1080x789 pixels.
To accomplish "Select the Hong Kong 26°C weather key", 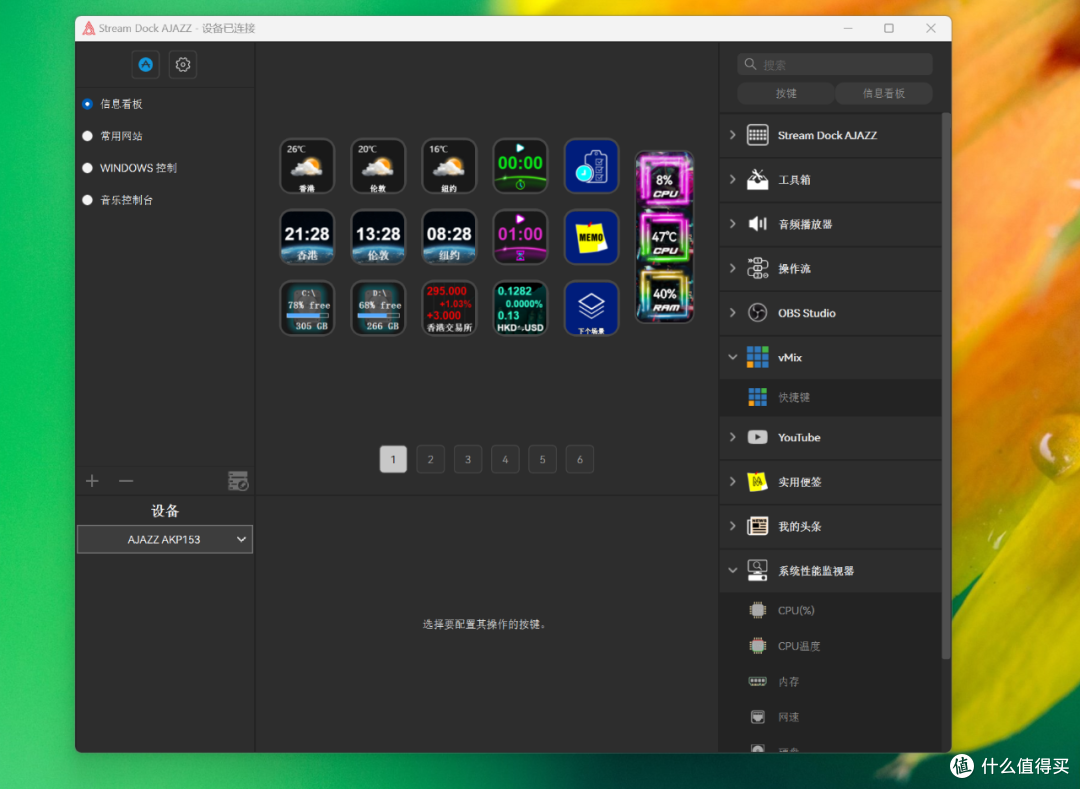I will tap(307, 166).
